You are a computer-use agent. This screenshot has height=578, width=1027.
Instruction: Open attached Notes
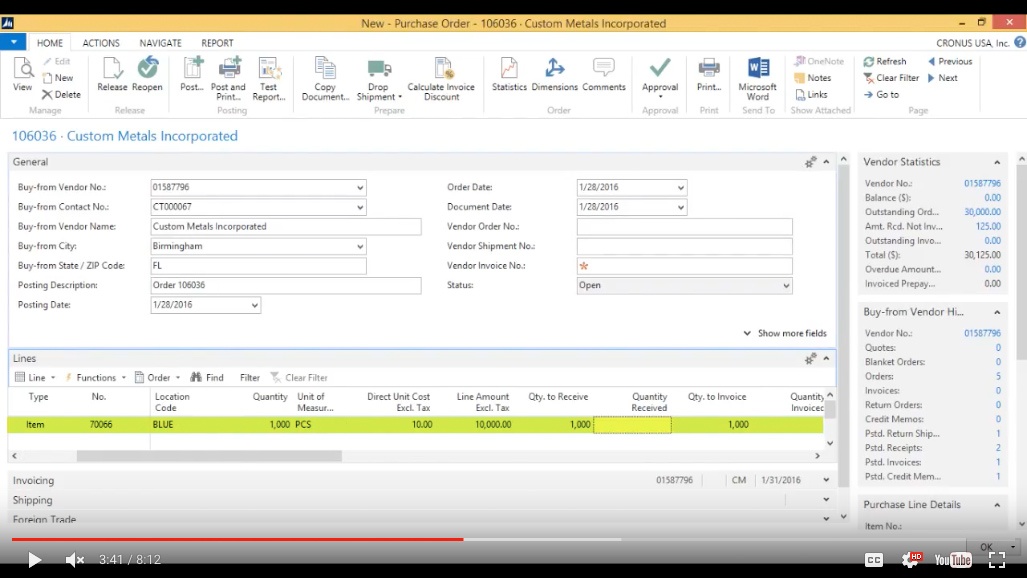(813, 77)
